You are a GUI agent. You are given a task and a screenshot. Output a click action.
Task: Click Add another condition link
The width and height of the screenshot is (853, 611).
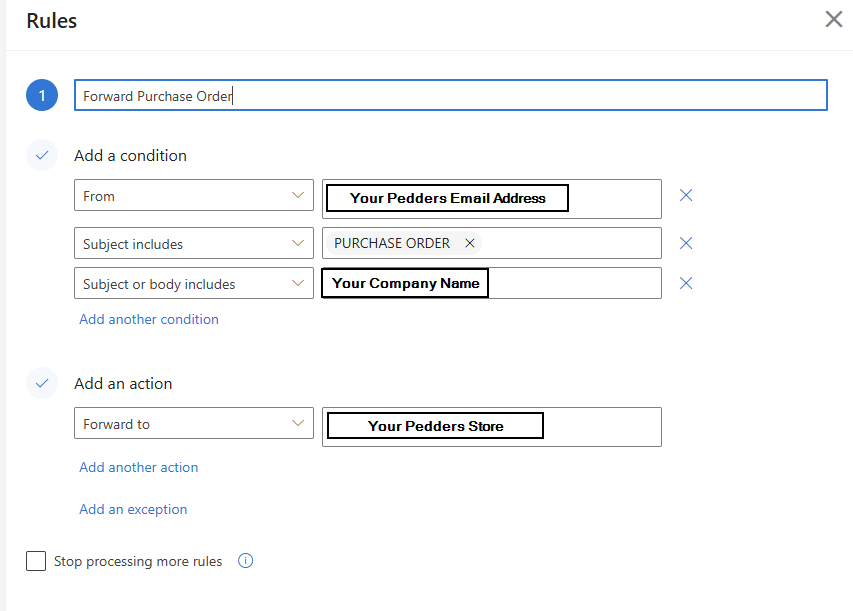point(149,319)
